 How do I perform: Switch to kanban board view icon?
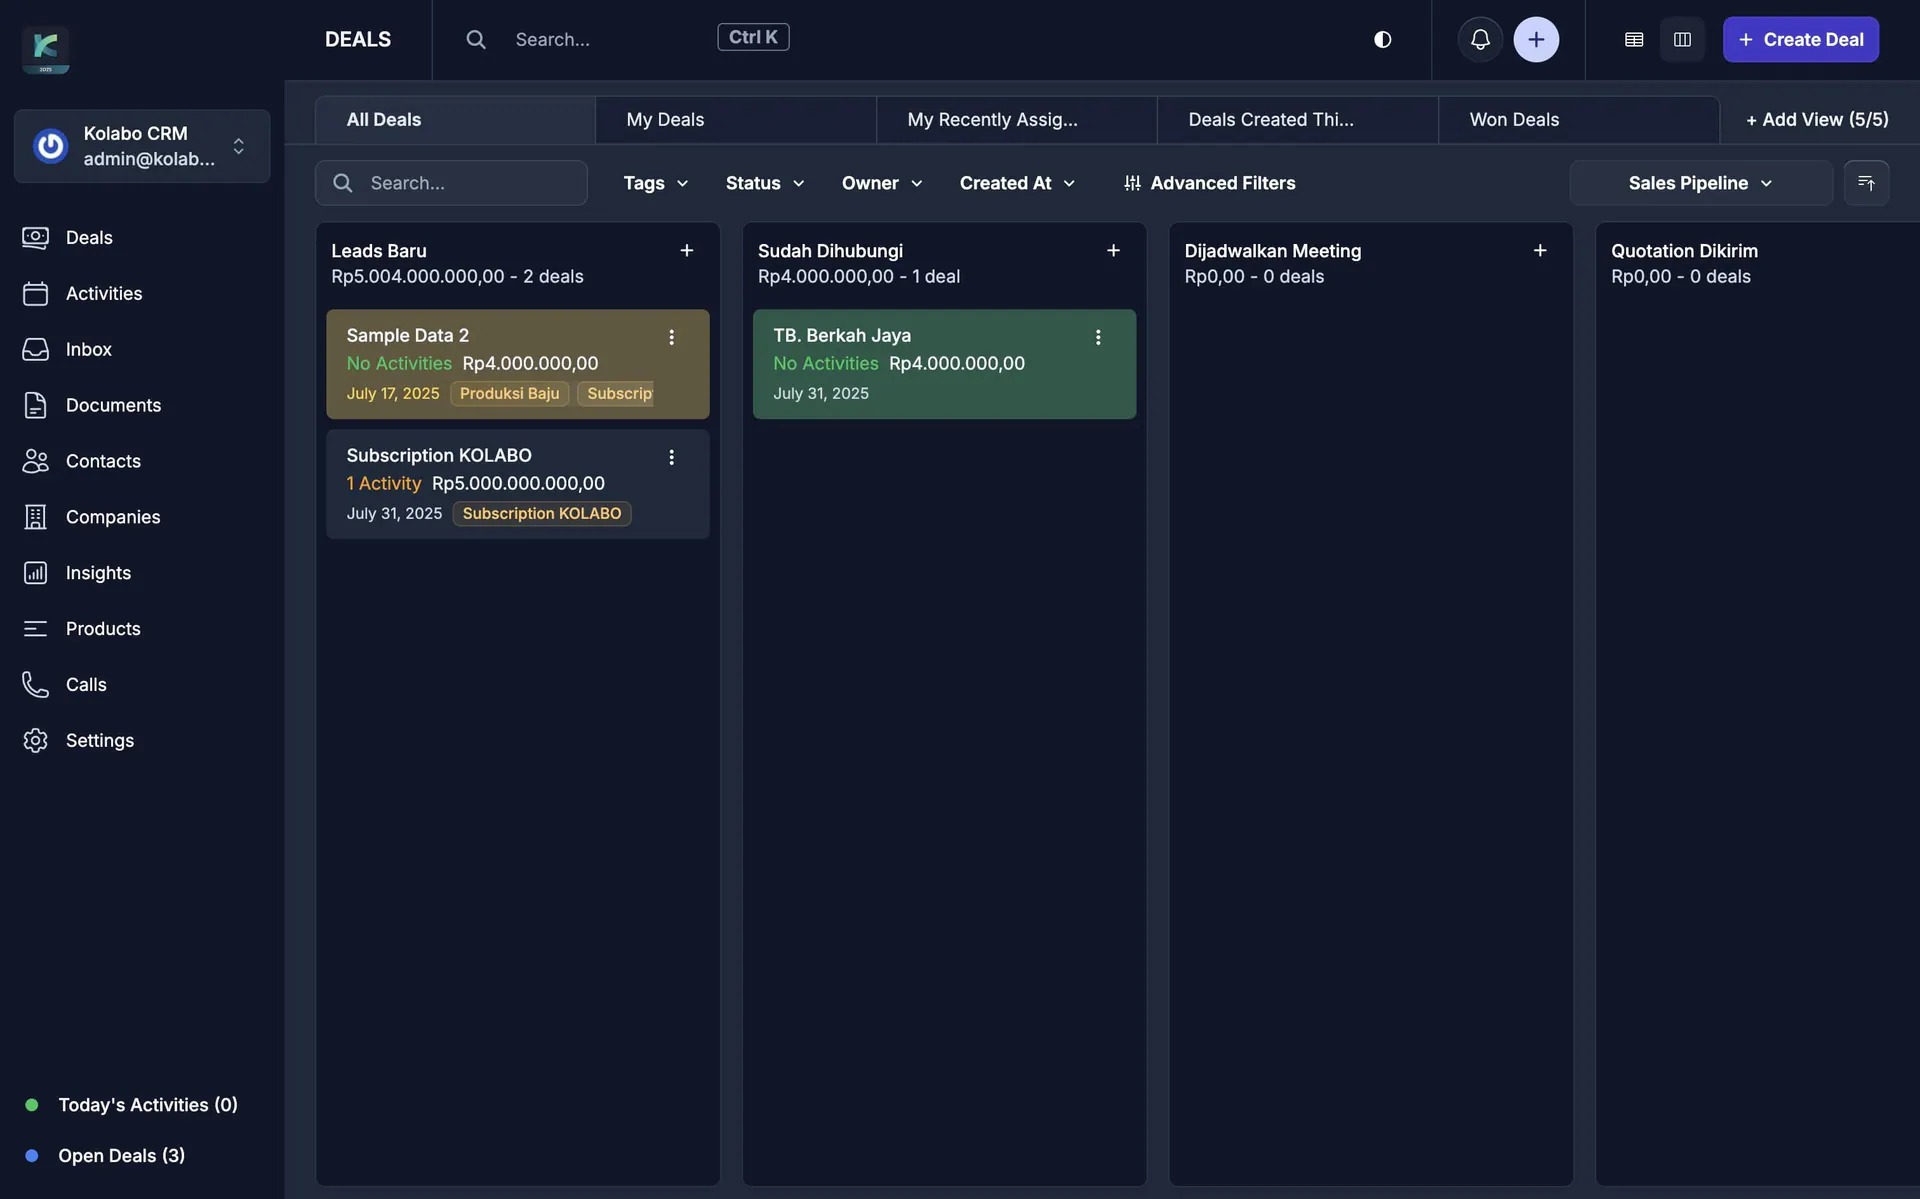click(1682, 39)
